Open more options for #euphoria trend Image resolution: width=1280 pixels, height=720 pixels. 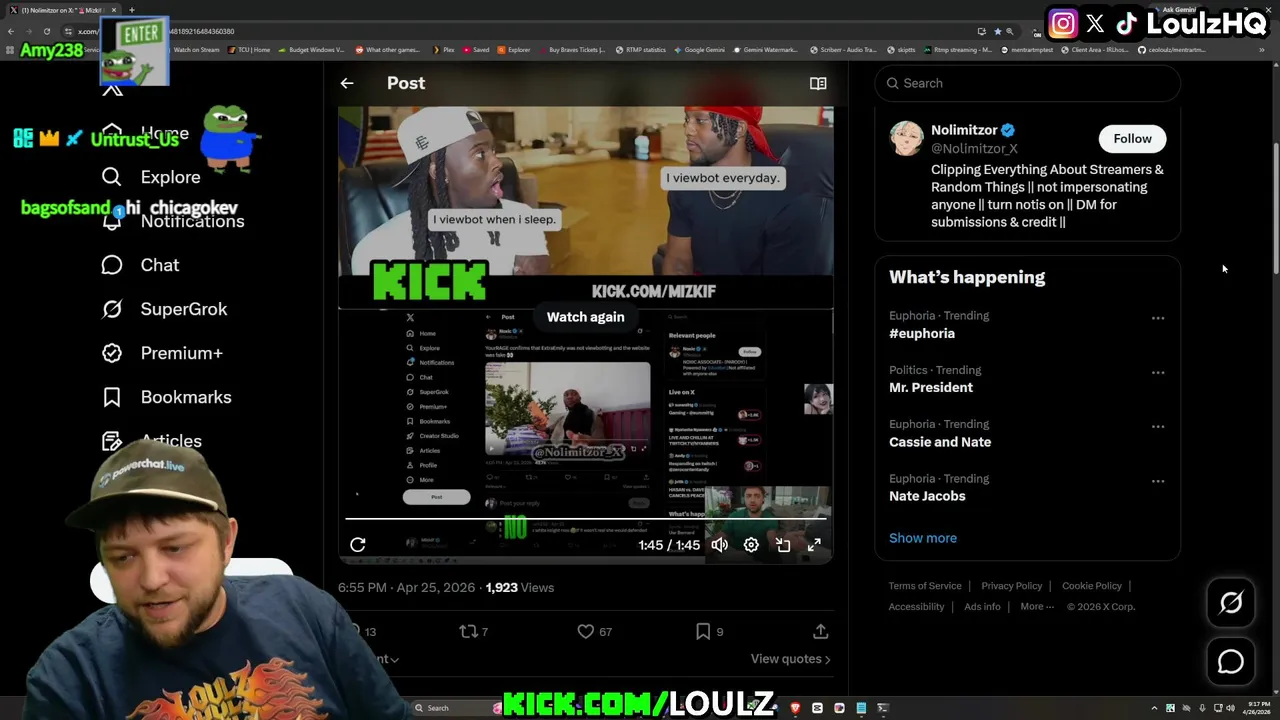click(x=1158, y=318)
